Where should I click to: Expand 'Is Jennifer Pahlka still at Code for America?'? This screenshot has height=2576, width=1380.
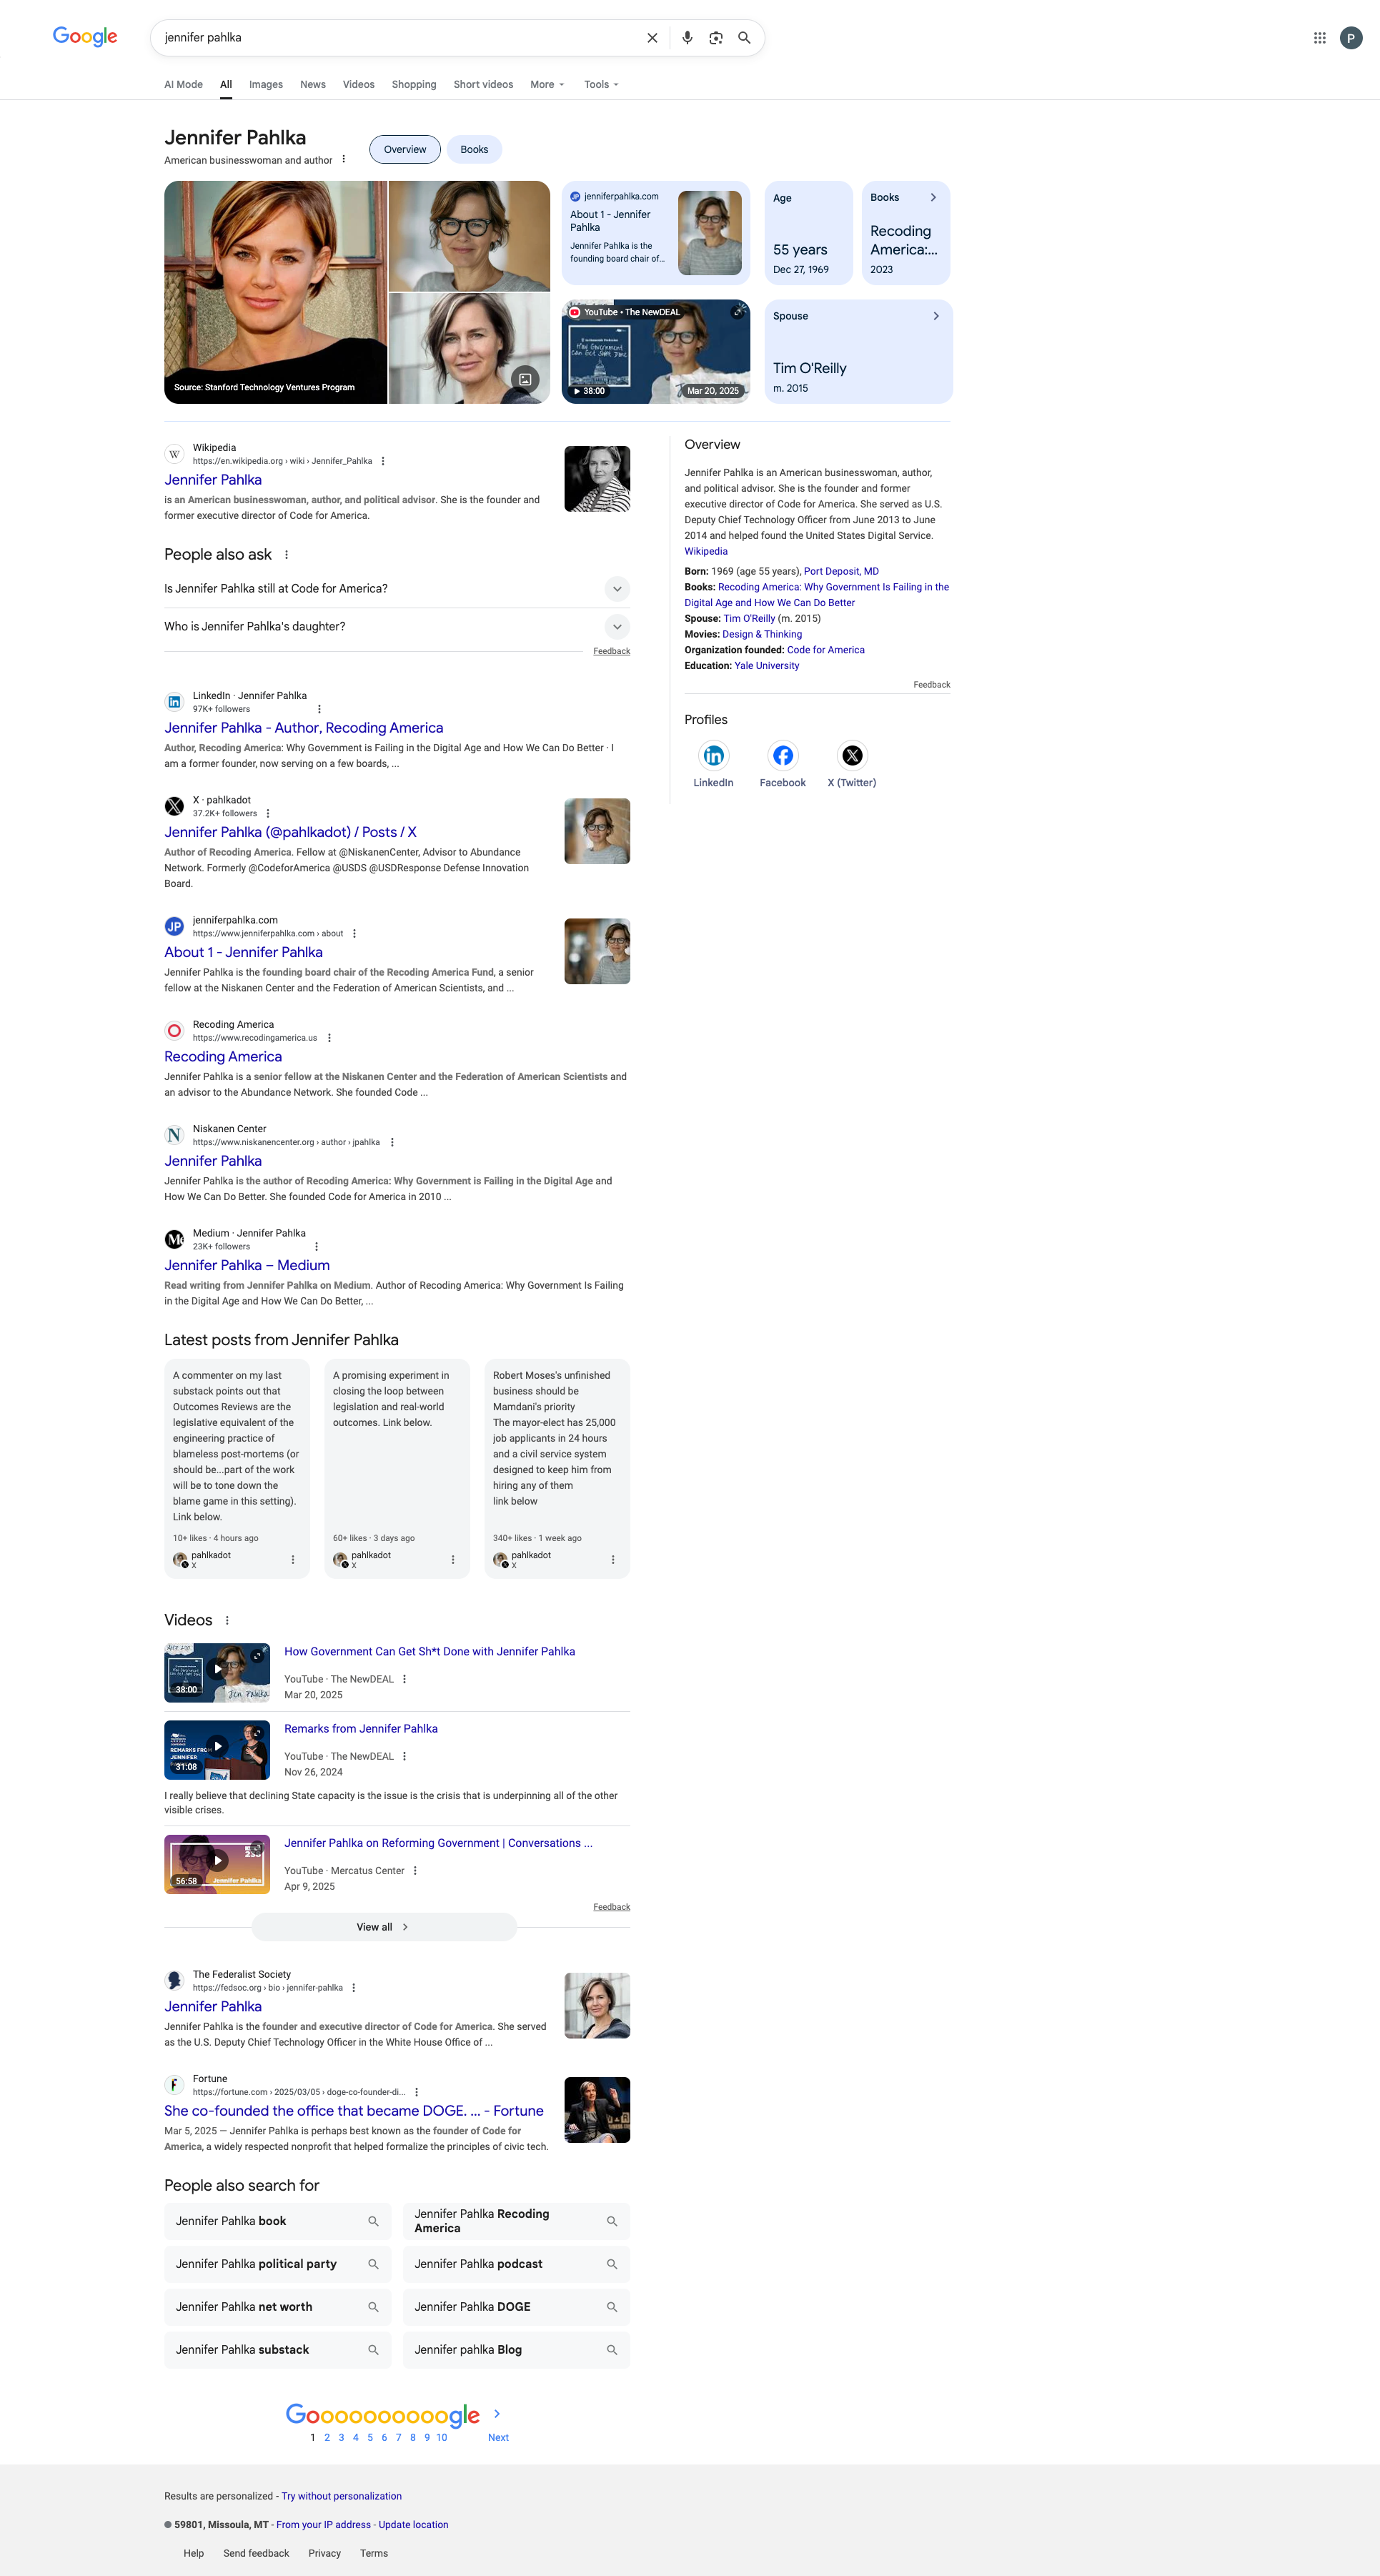(617, 589)
